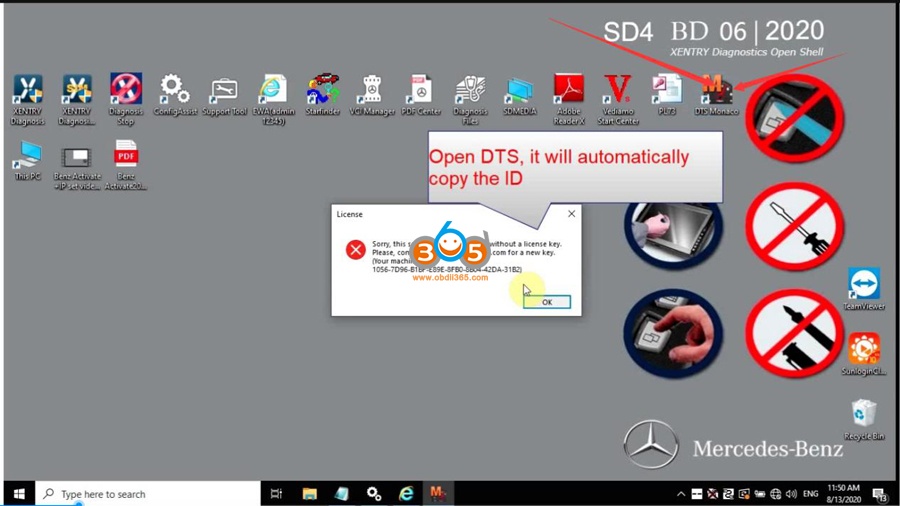Open network status in the system tray
The image size is (900, 506).
775,494
